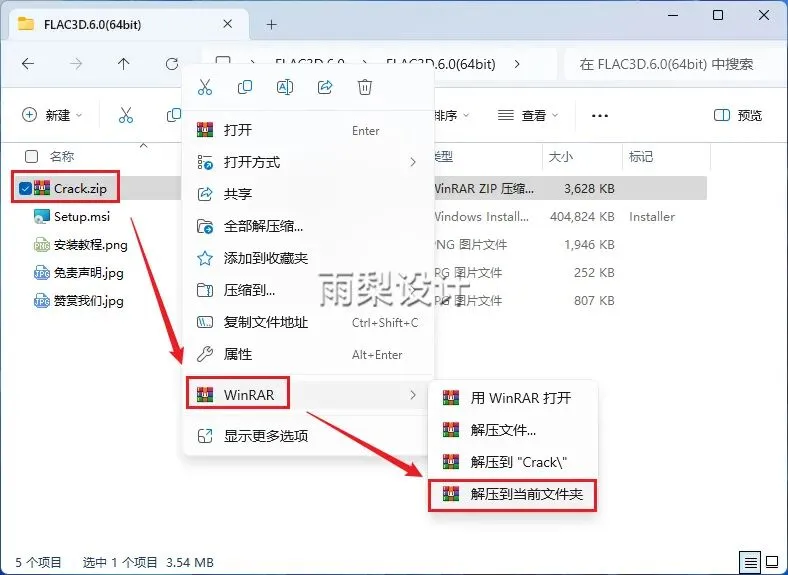The height and width of the screenshot is (575, 788).
Task: Expand arrow next to WinRAR entry
Action: point(413,395)
